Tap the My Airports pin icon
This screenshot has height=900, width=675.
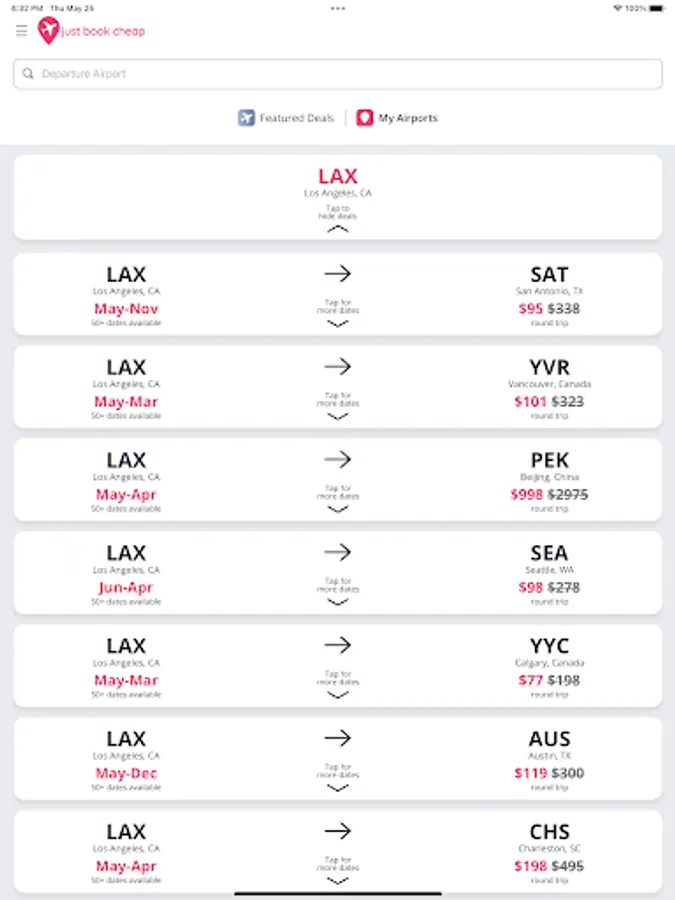(365, 118)
